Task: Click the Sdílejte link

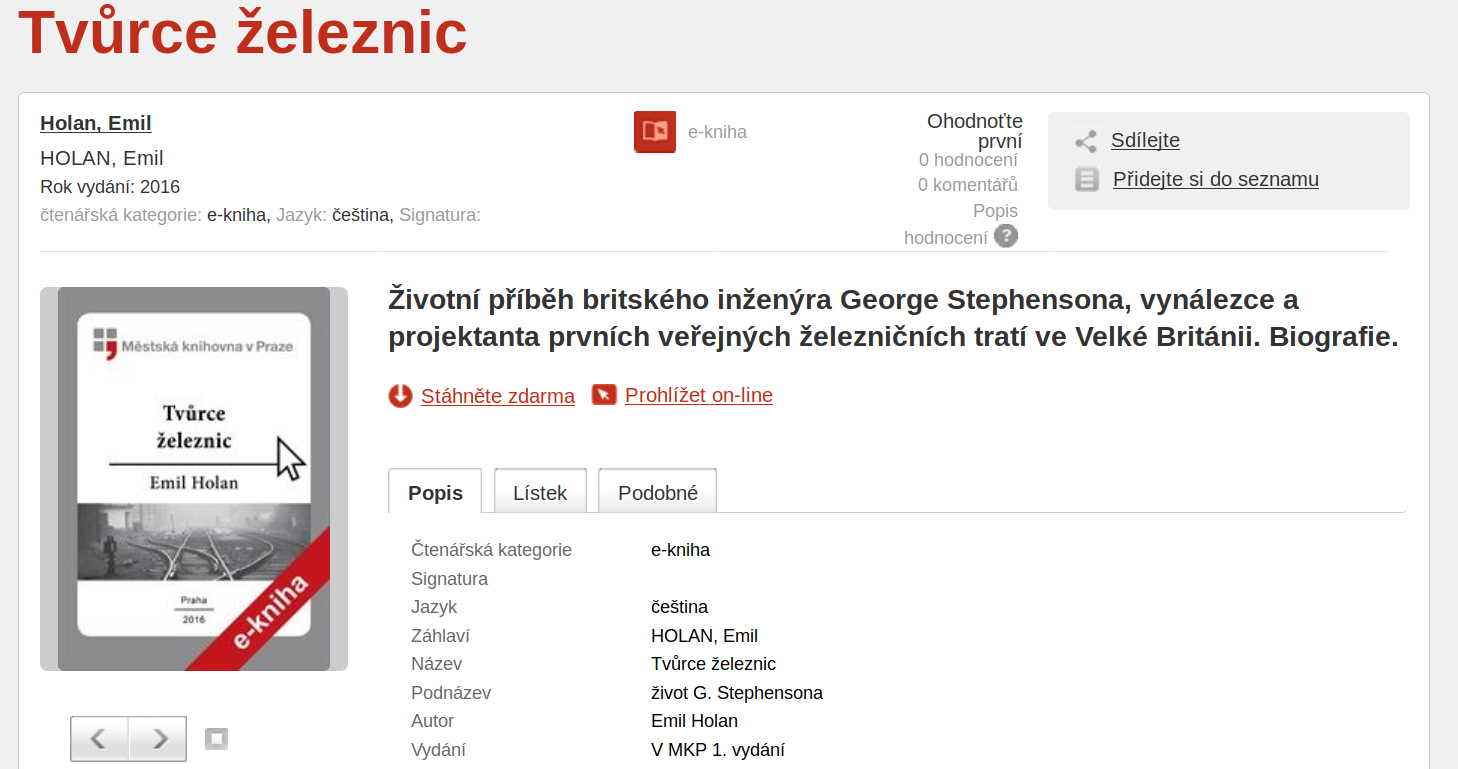Action: [x=1145, y=140]
